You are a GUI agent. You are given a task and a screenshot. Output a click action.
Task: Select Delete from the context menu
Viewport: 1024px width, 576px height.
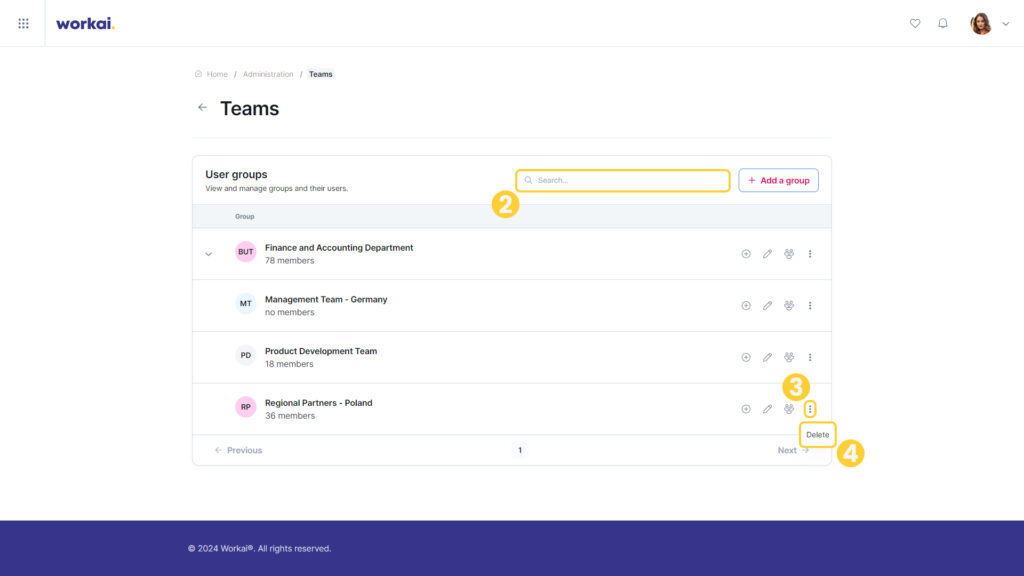[818, 435]
